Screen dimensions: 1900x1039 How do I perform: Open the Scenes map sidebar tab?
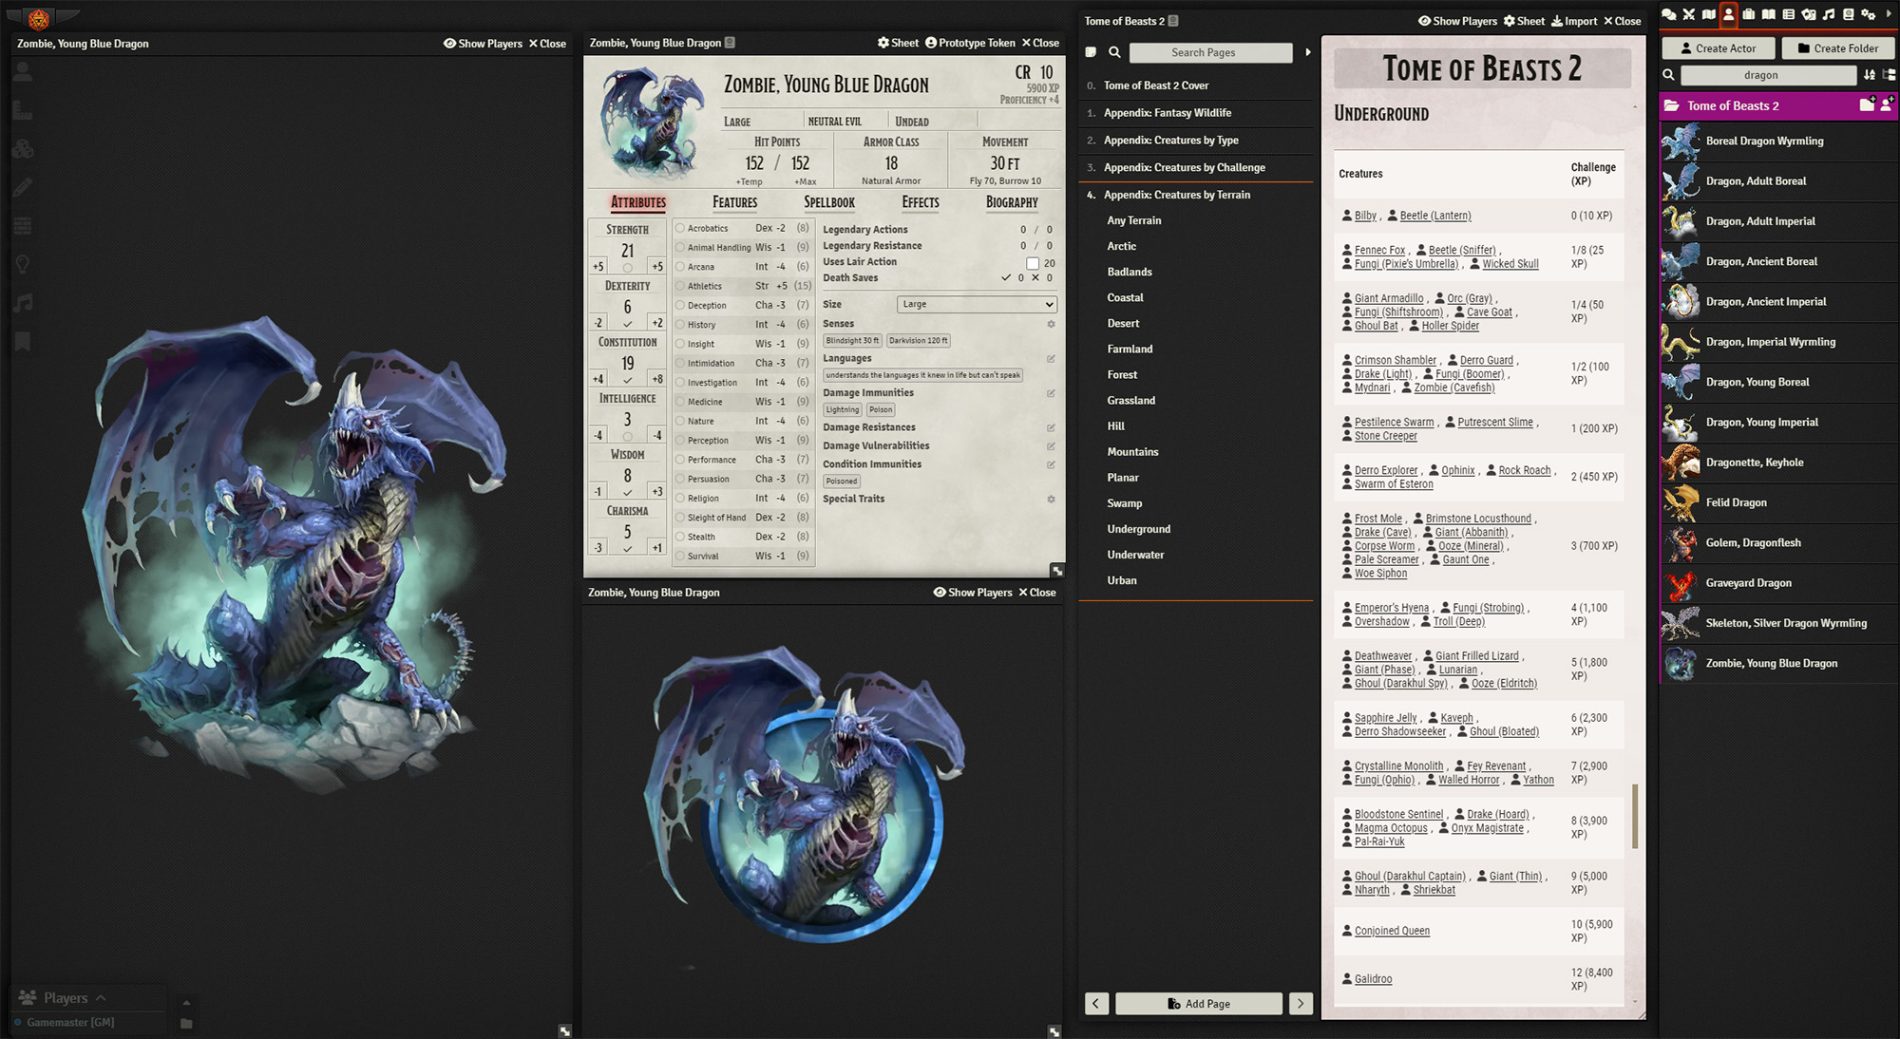point(1709,14)
